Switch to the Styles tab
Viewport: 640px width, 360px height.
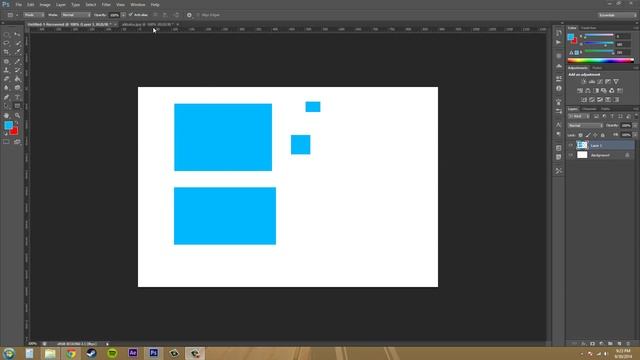click(x=597, y=68)
